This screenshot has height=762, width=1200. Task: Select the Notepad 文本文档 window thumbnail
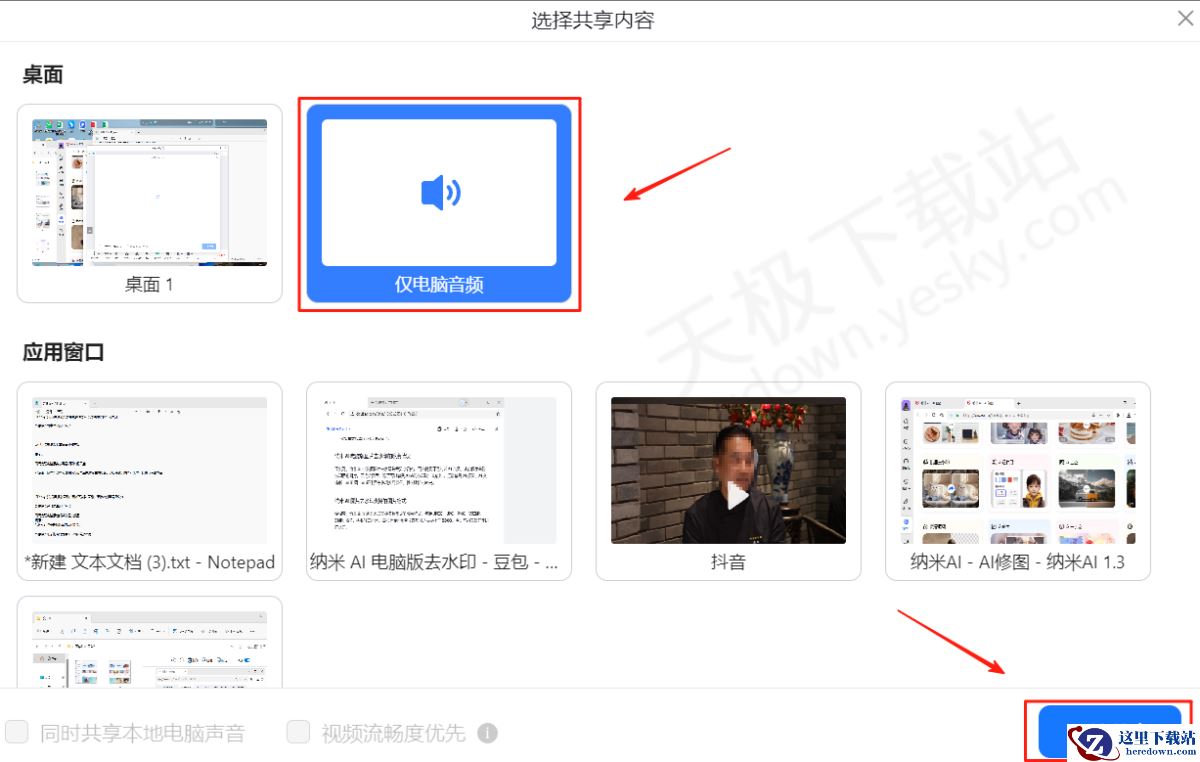click(x=148, y=470)
